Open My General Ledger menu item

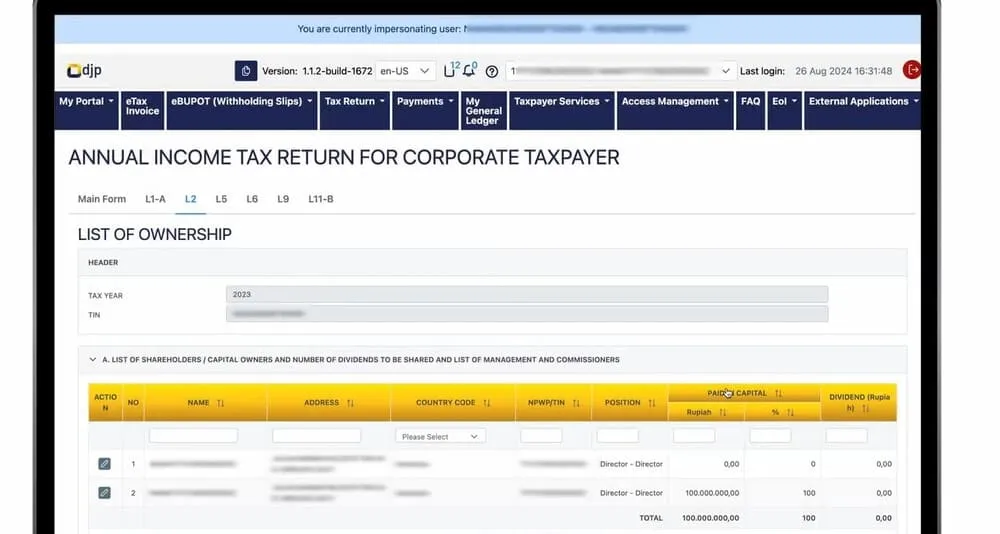click(x=483, y=110)
